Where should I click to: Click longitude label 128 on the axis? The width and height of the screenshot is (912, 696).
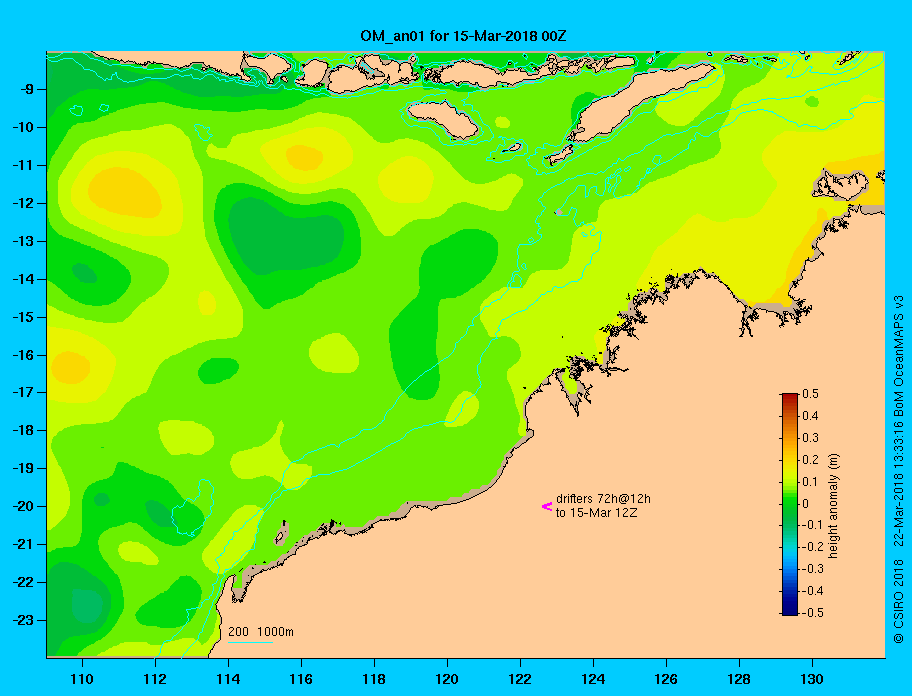click(x=739, y=679)
